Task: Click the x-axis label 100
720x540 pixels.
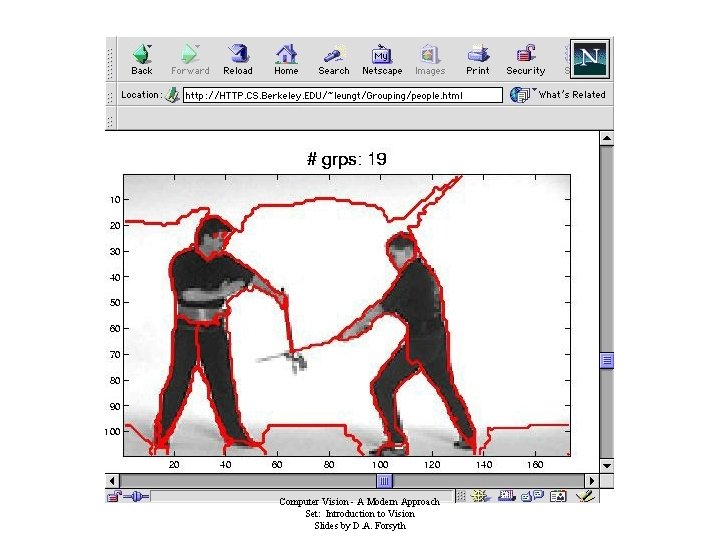Action: (380, 465)
